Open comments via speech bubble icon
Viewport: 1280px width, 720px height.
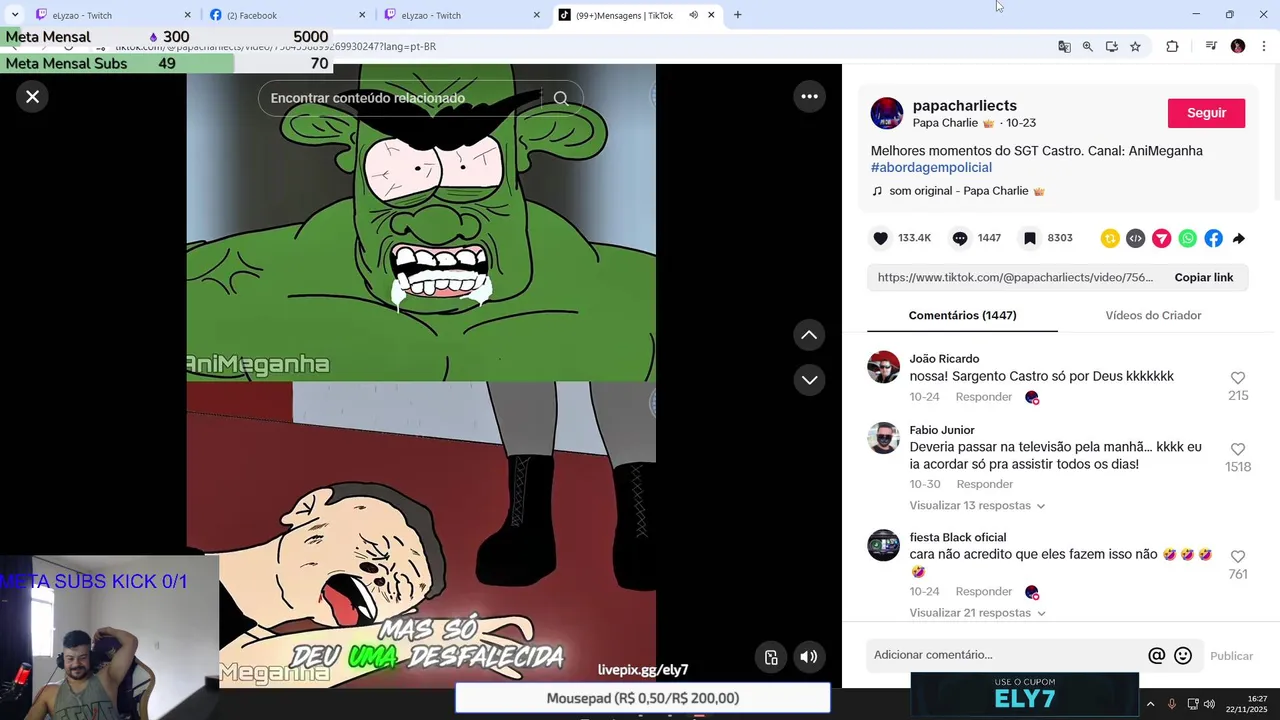(959, 238)
